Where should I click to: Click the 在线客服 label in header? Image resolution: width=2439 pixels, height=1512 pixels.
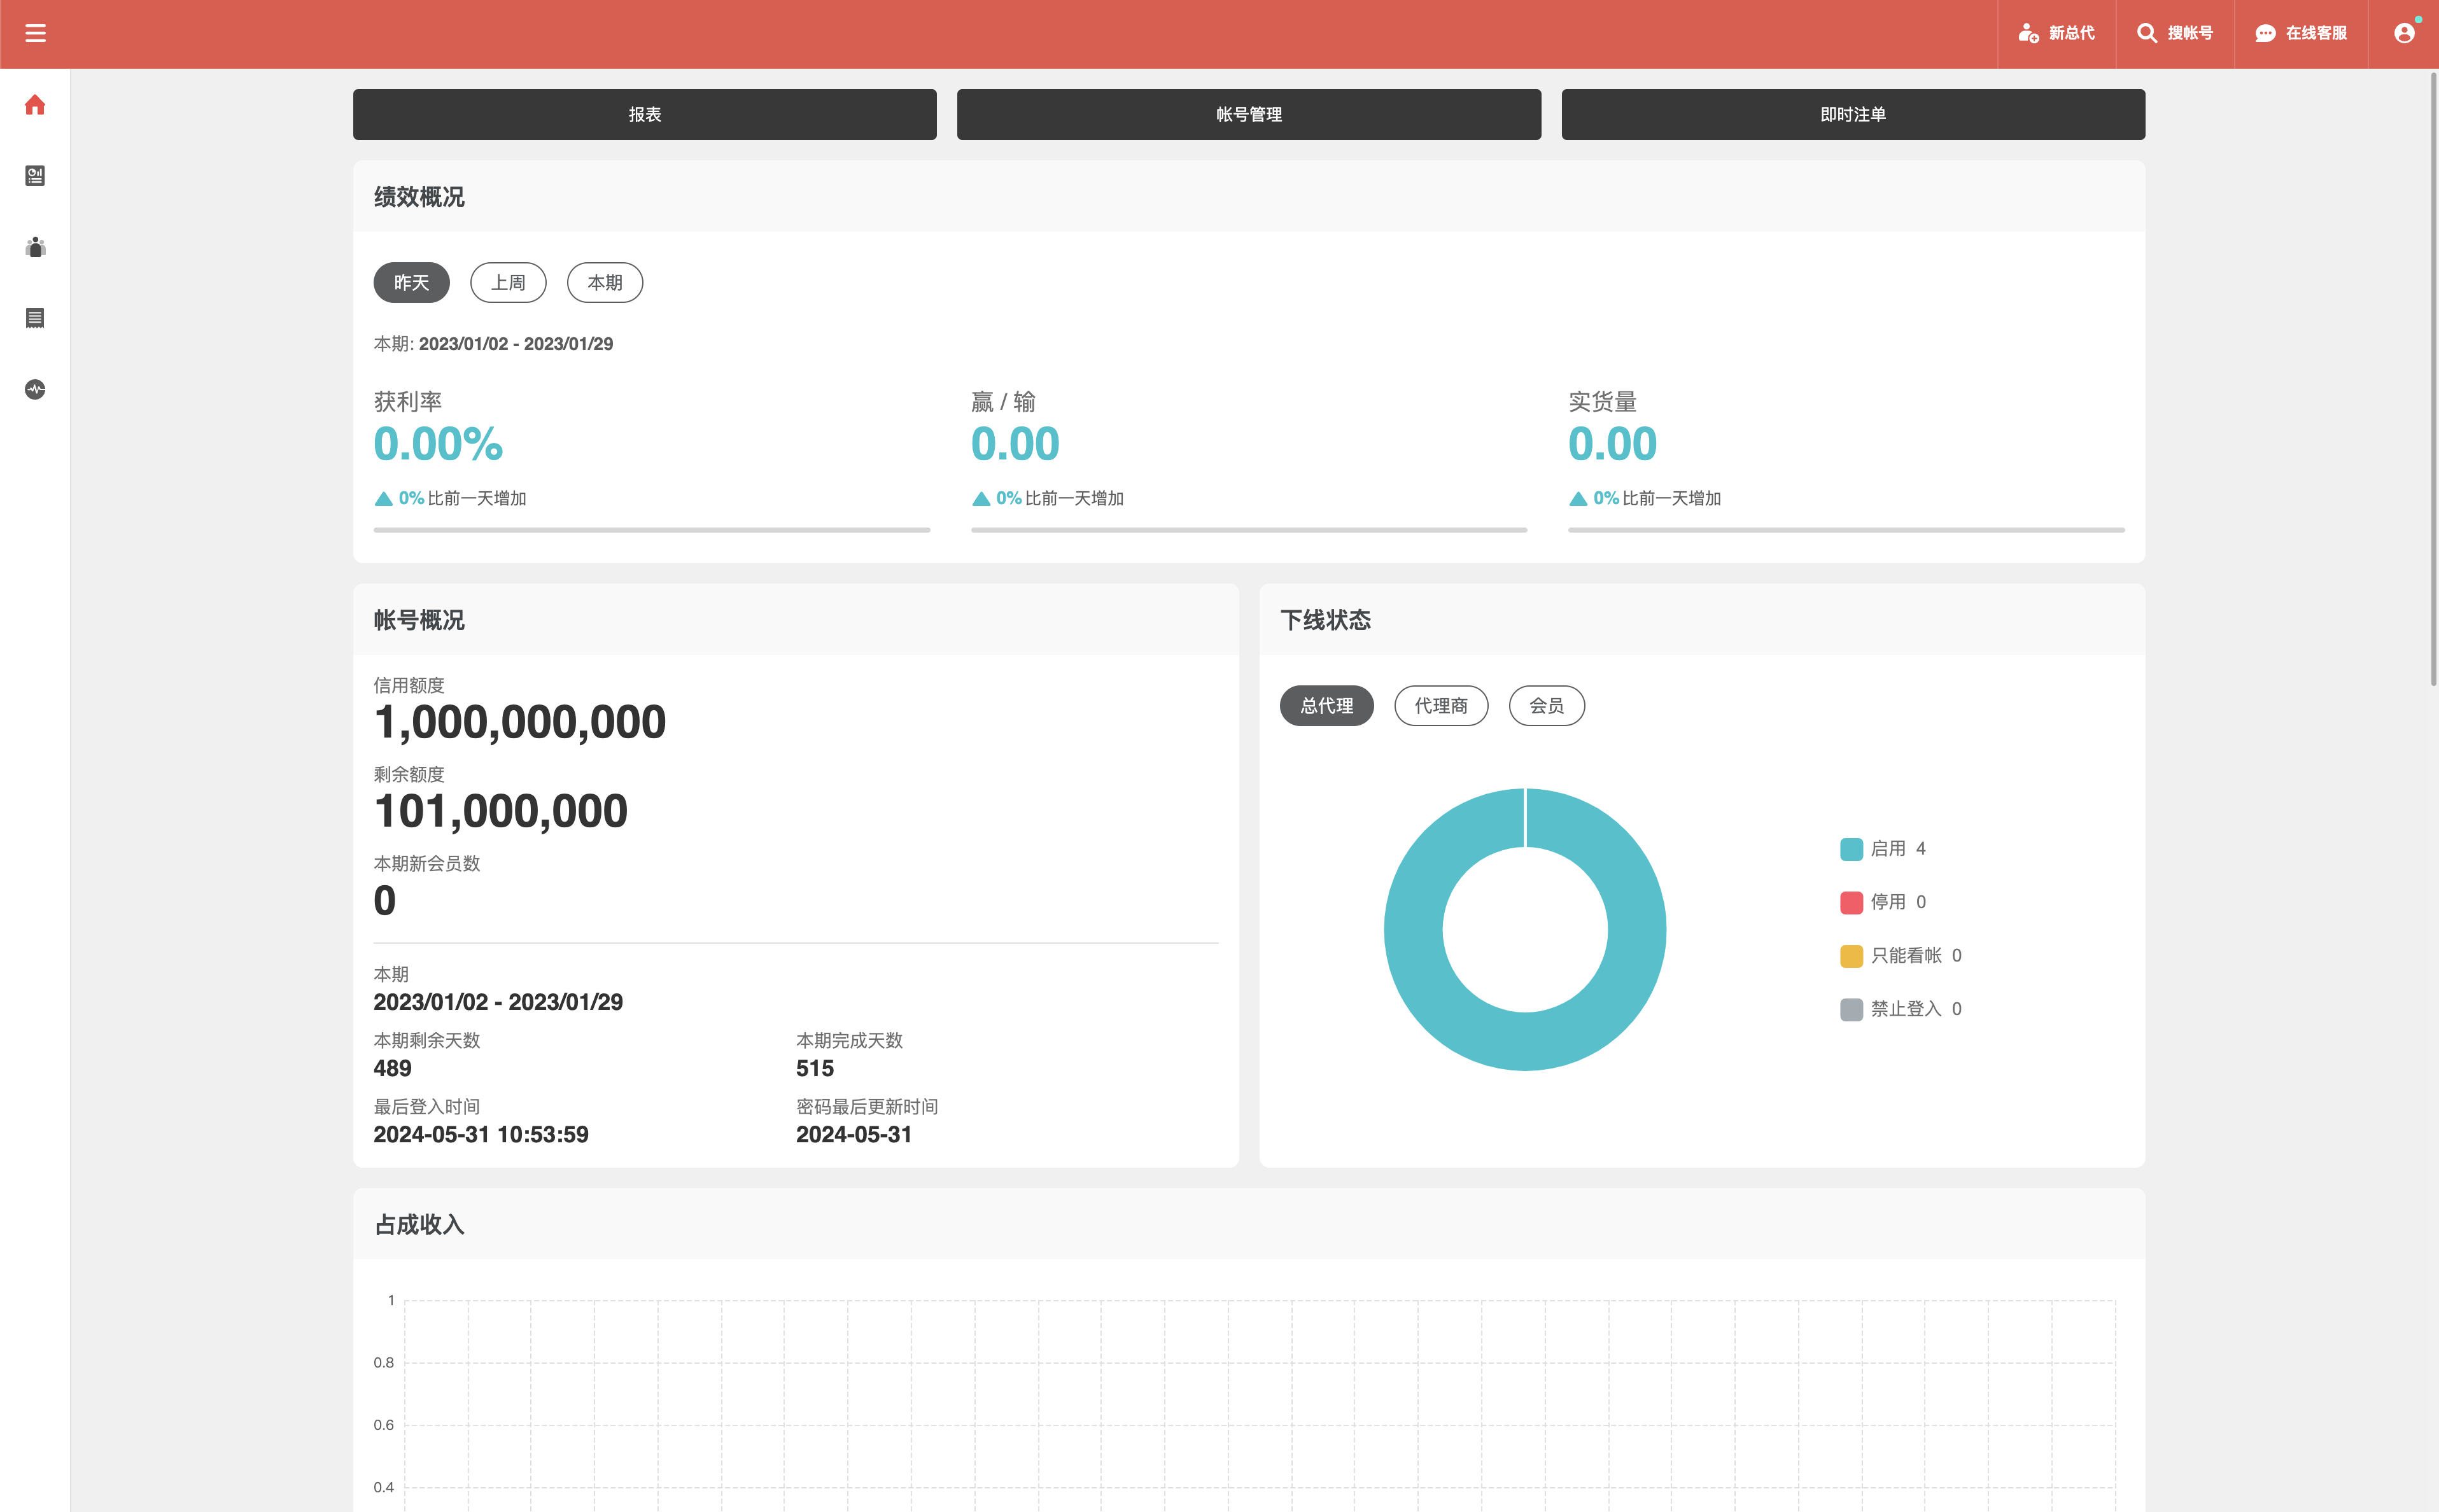(x=2316, y=33)
